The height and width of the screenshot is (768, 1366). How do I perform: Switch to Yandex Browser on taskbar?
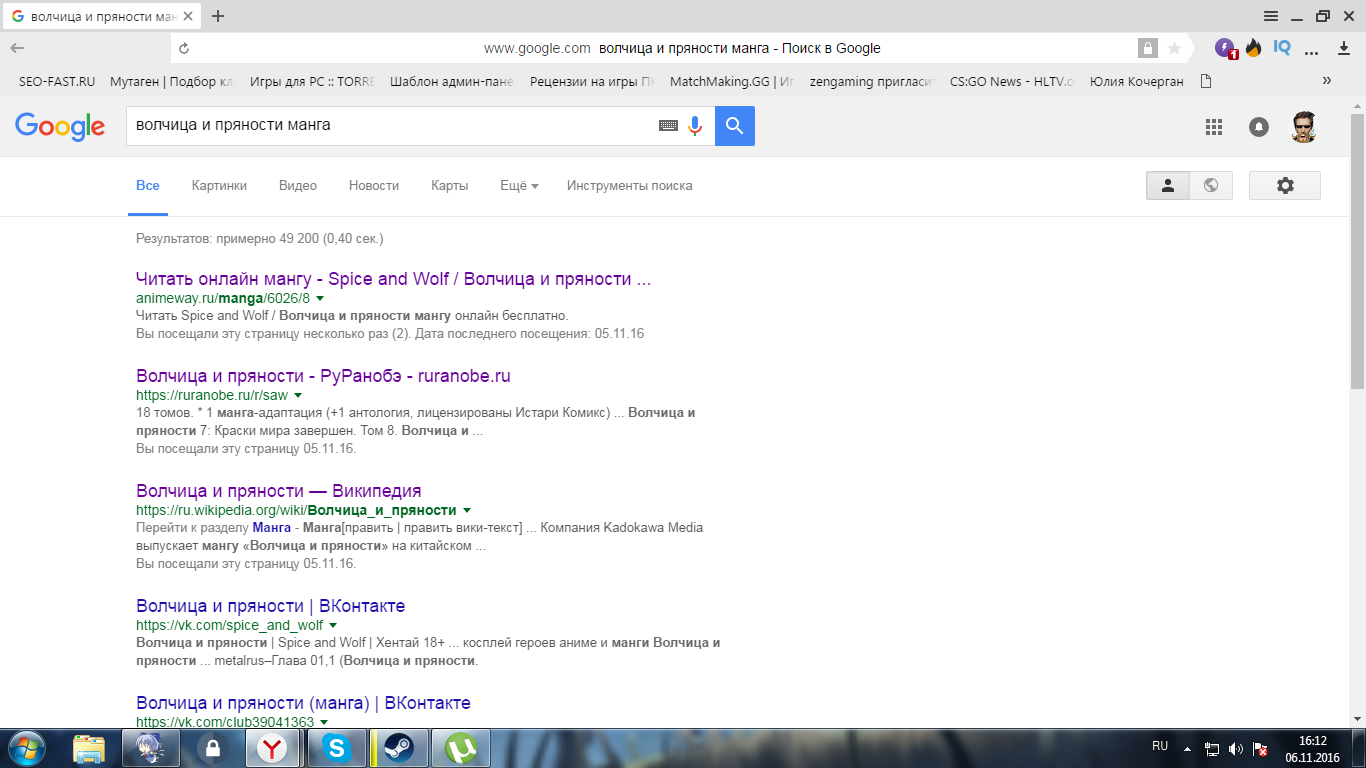(x=271, y=748)
